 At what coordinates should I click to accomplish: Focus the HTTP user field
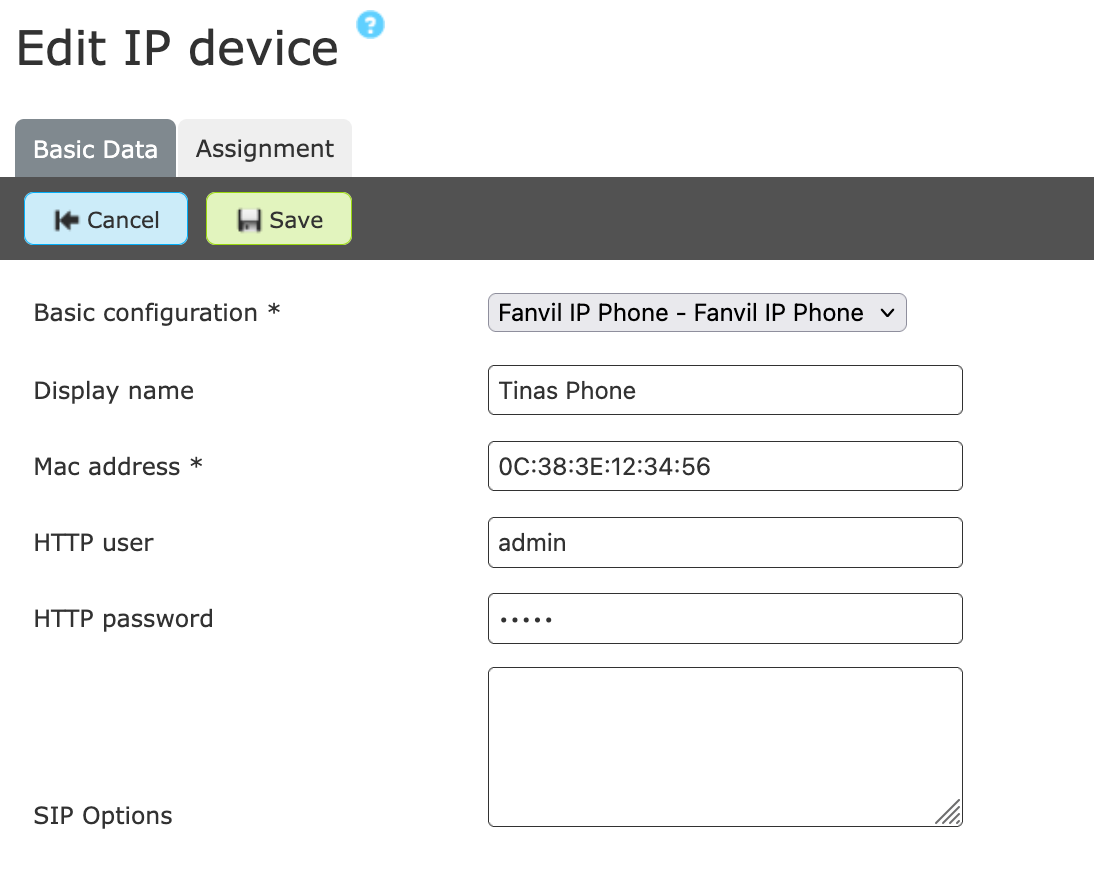click(x=725, y=542)
